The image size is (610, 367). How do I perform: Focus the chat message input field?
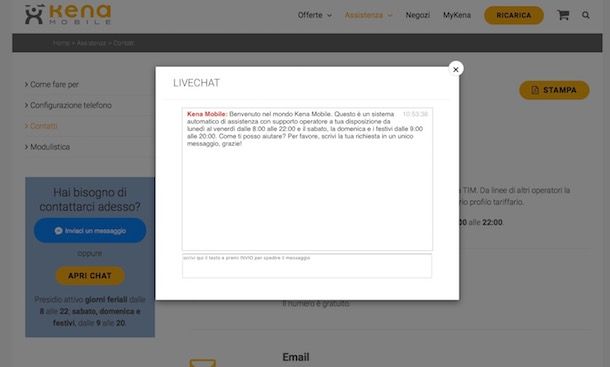[x=307, y=266]
